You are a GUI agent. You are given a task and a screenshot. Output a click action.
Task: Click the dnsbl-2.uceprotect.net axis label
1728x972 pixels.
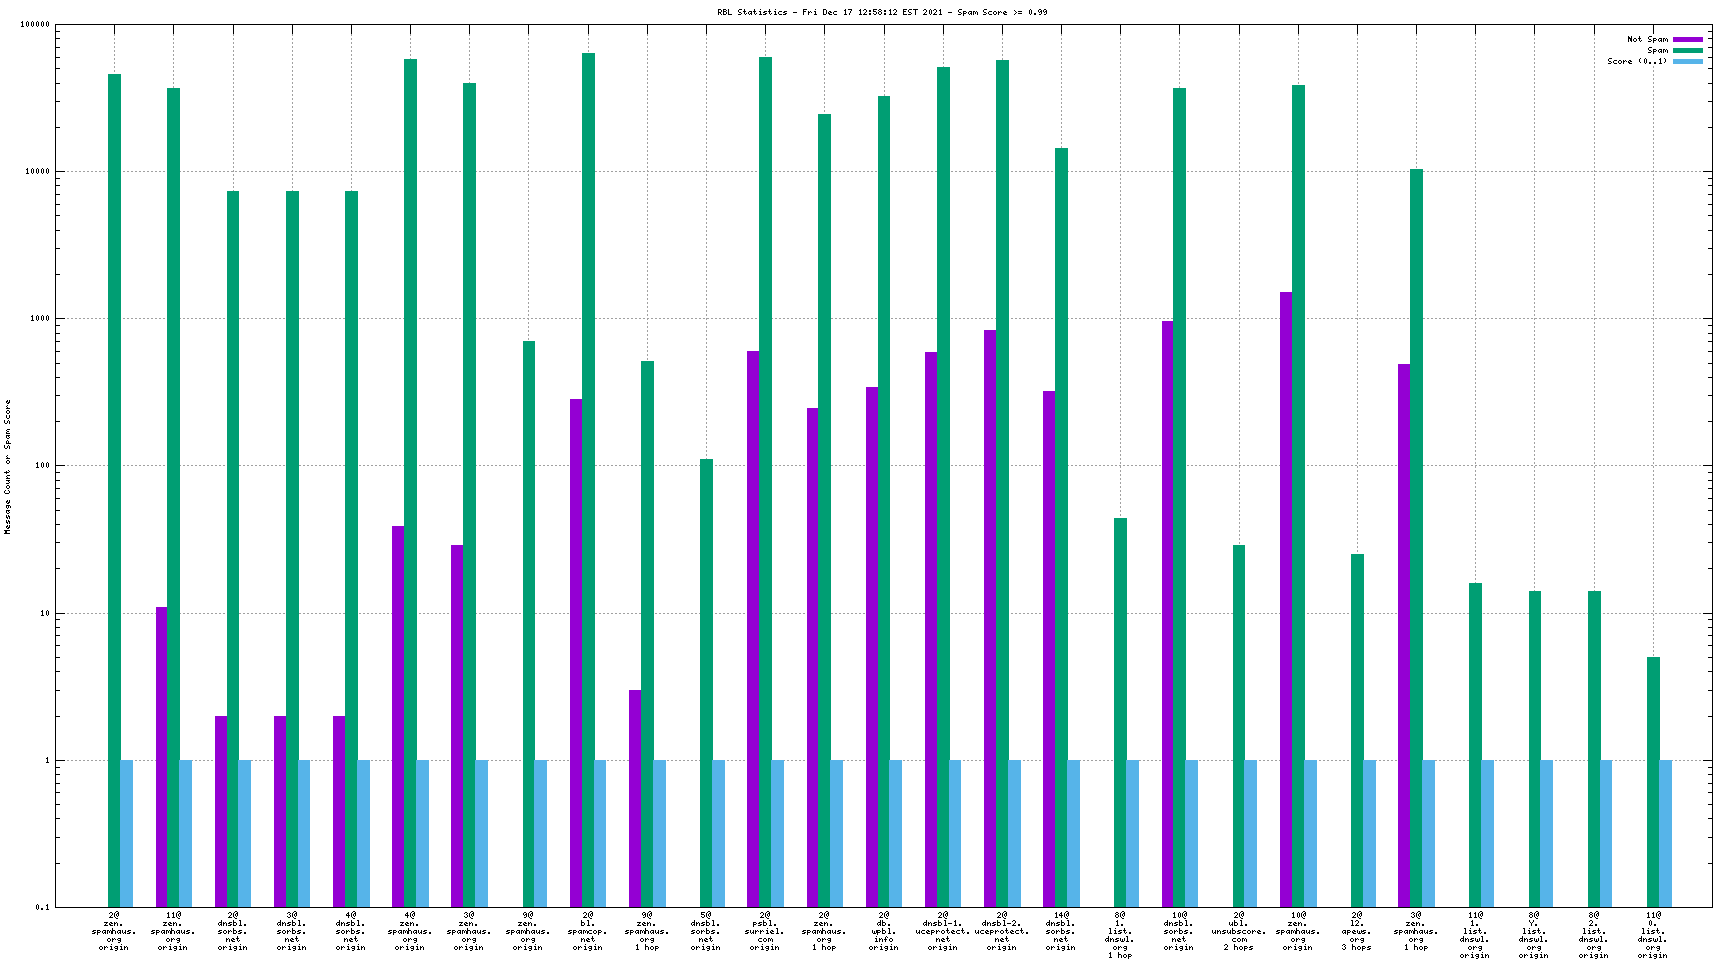click(x=1002, y=931)
